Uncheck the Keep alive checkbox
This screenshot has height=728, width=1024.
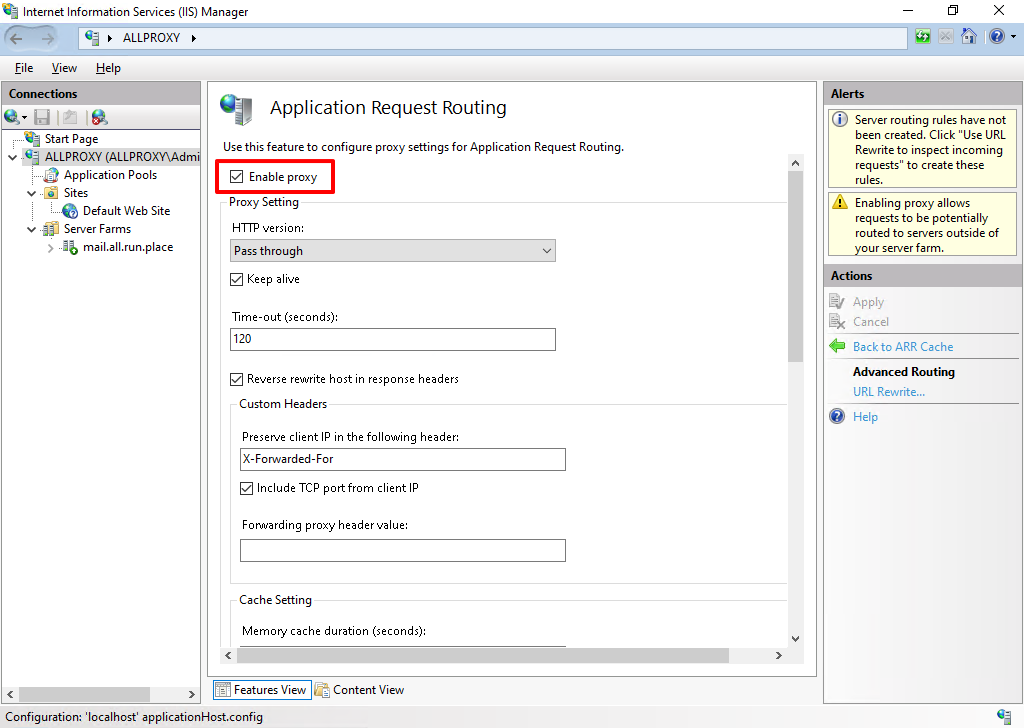[236, 279]
